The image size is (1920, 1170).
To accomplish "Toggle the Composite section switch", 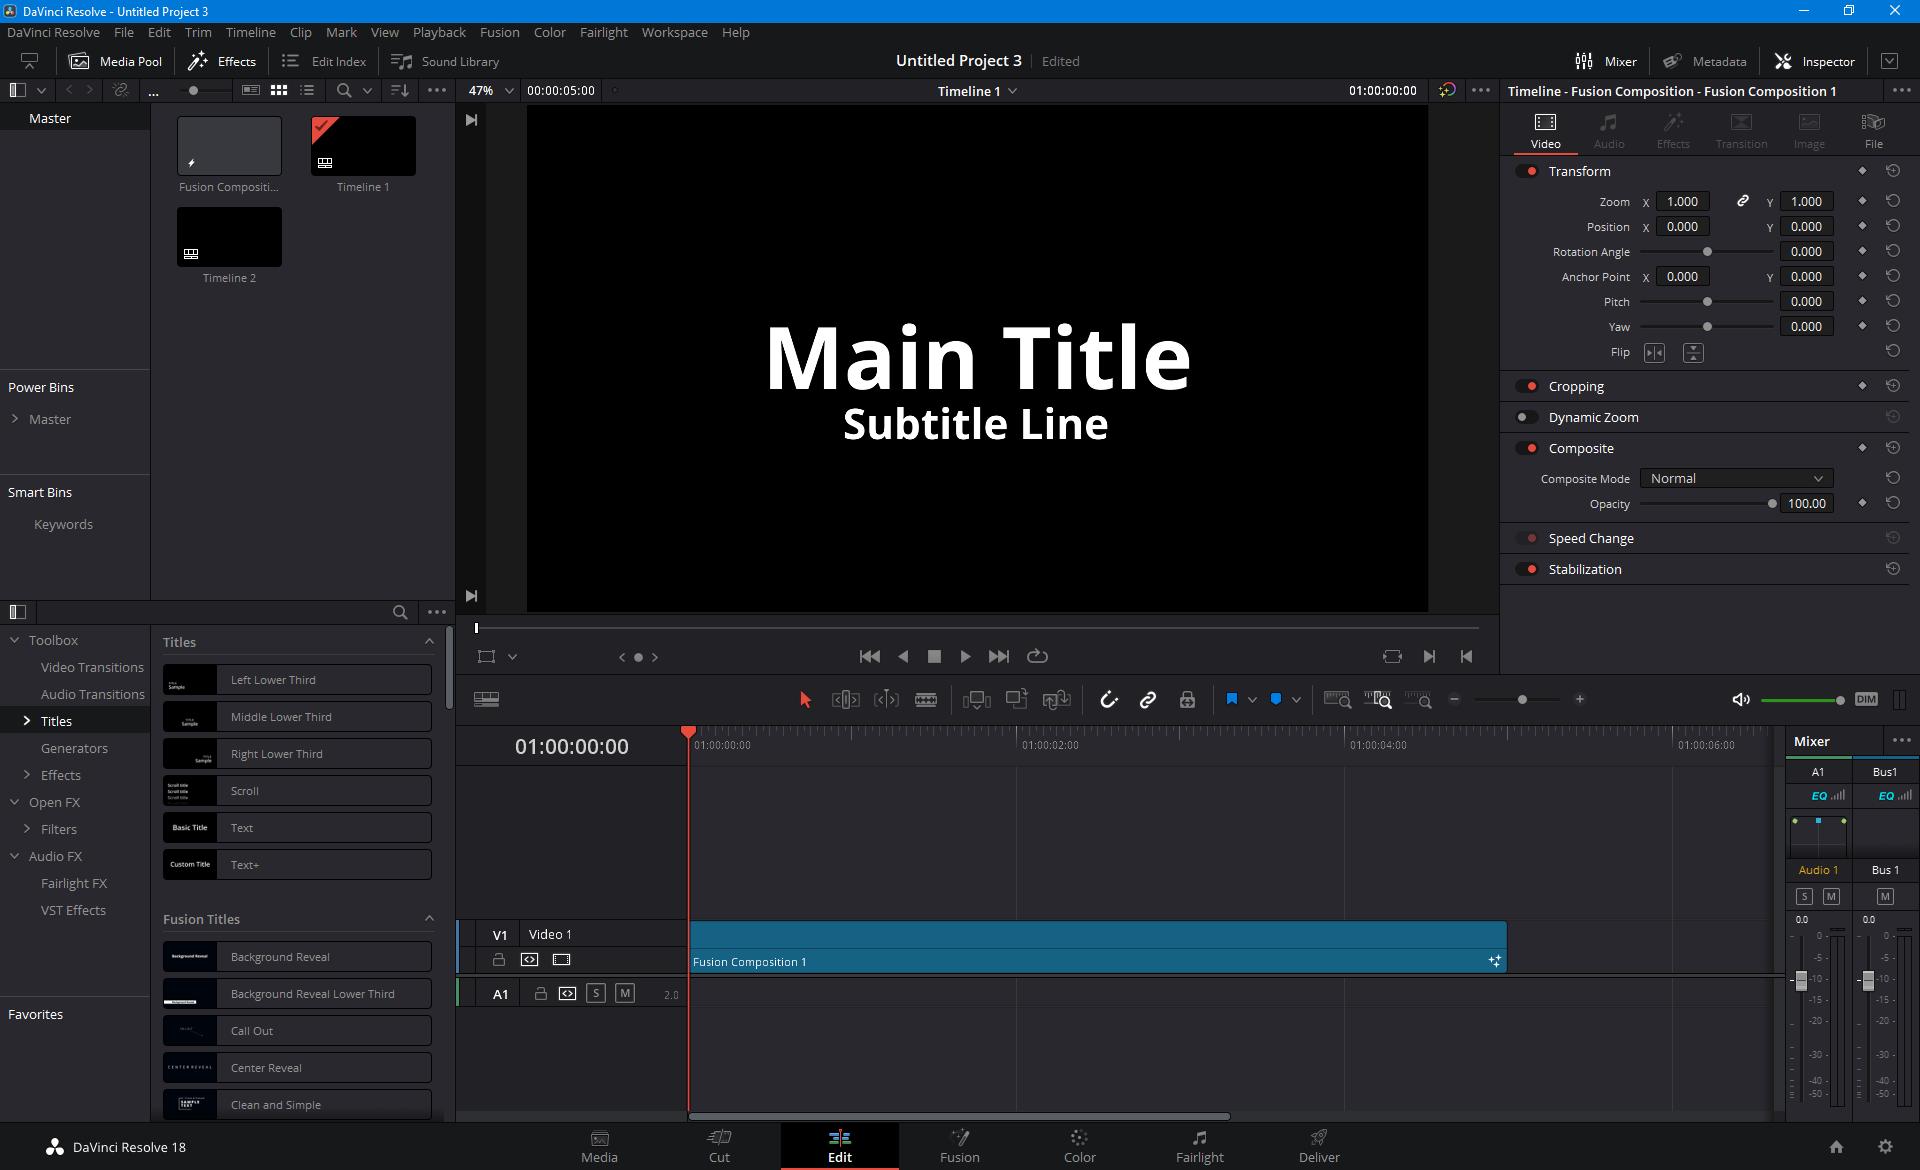I will coord(1527,448).
